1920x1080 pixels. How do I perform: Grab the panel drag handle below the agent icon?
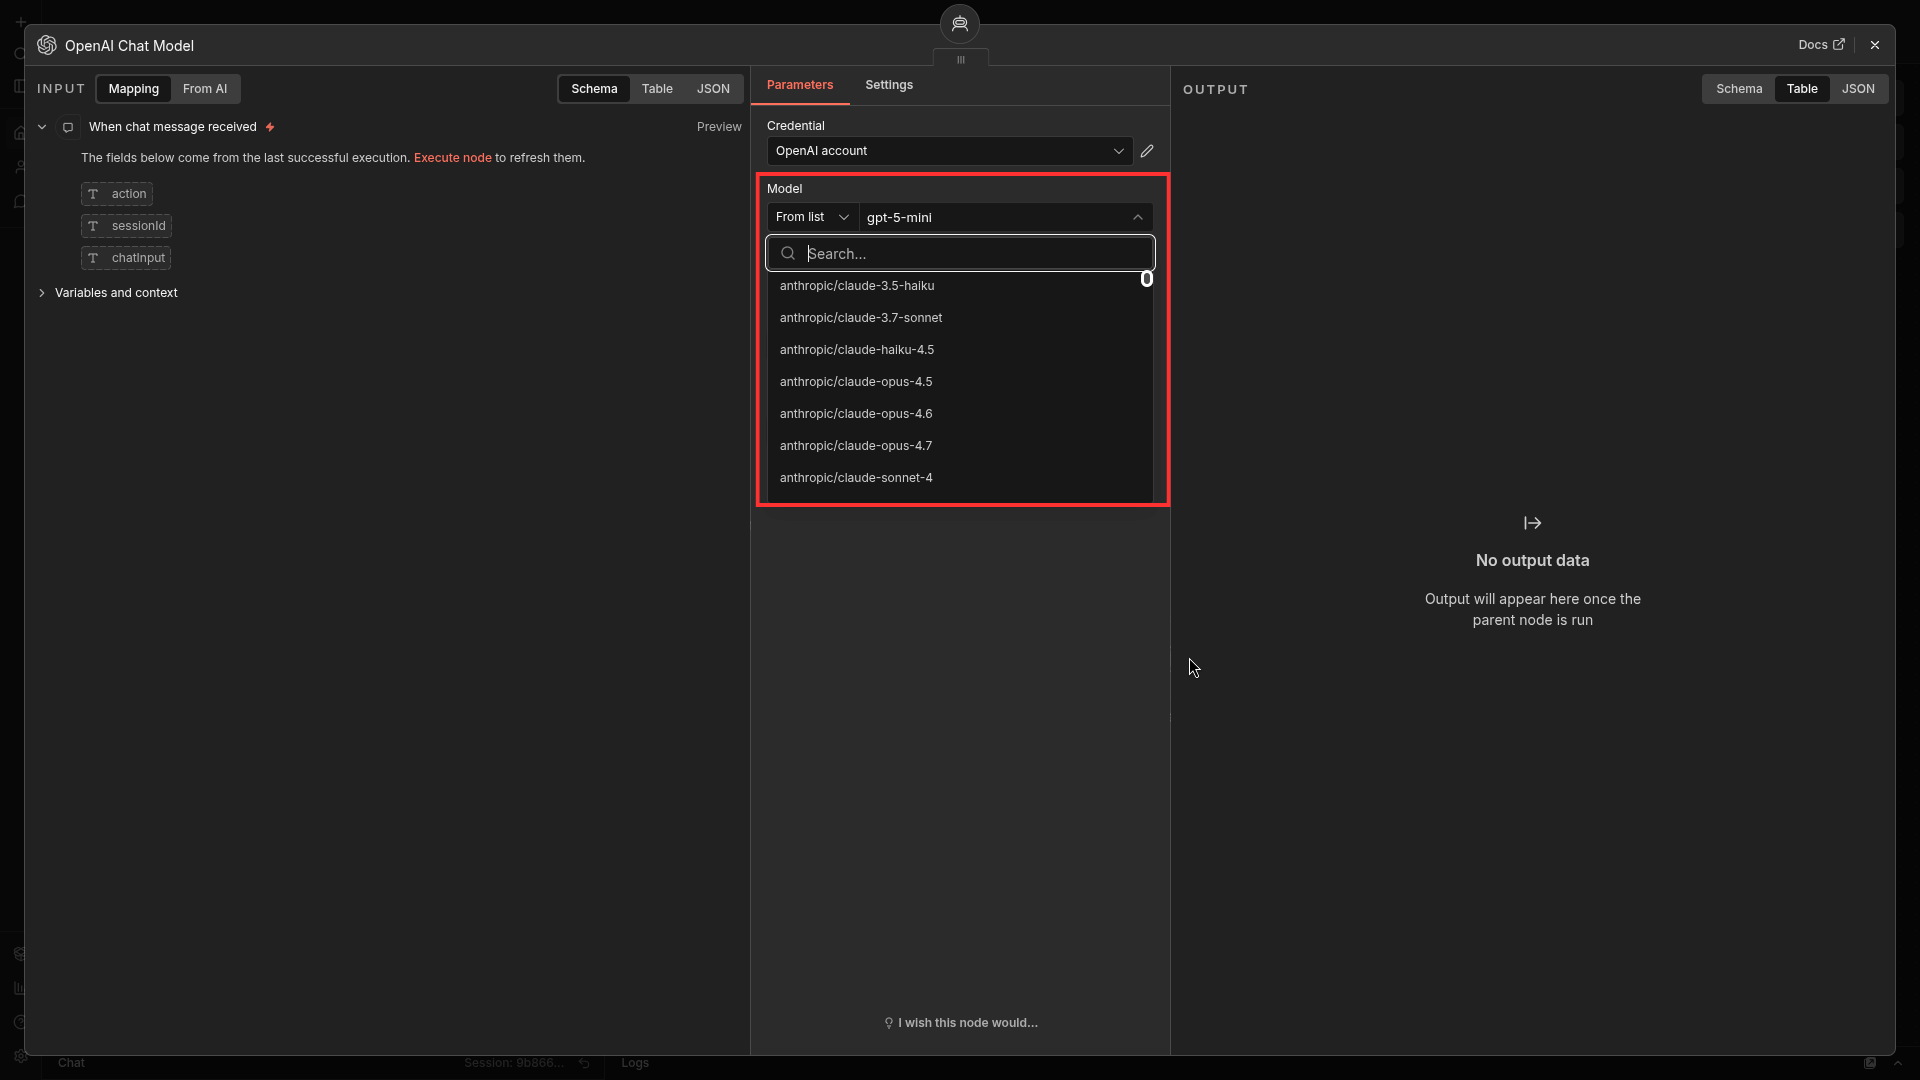[x=961, y=60]
